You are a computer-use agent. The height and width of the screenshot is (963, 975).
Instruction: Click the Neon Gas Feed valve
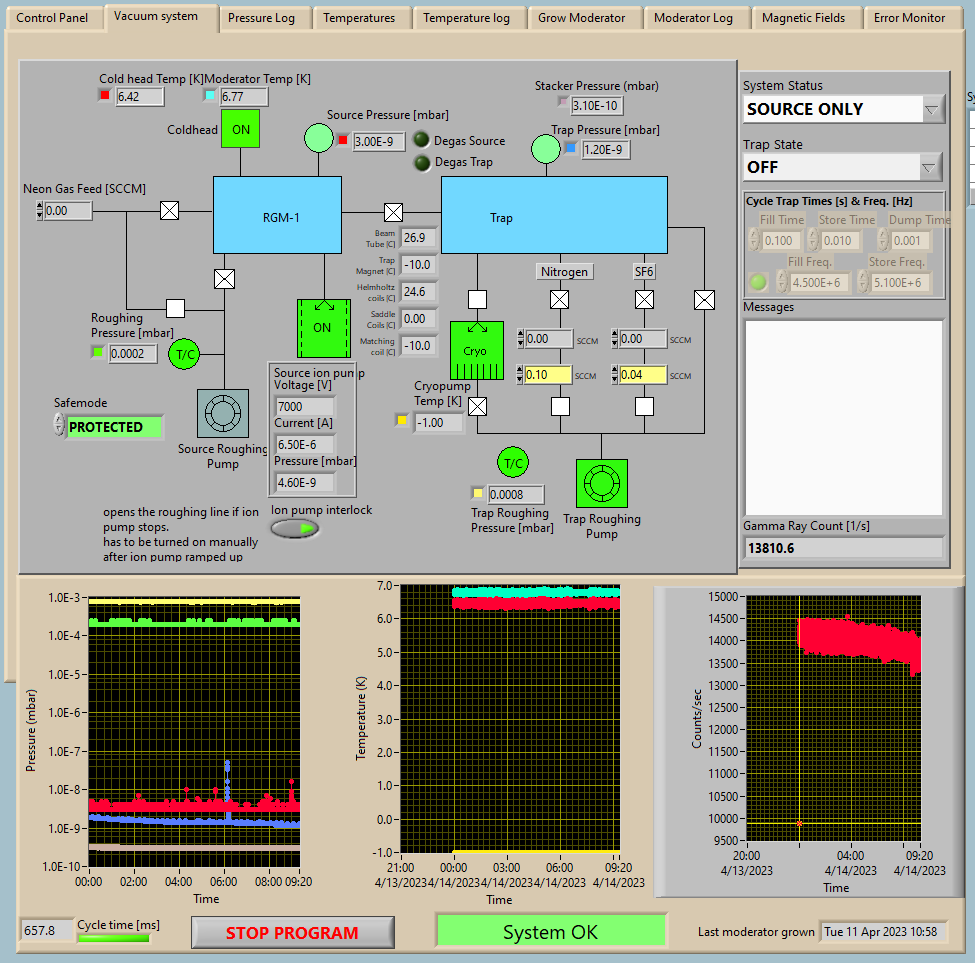pos(170,211)
